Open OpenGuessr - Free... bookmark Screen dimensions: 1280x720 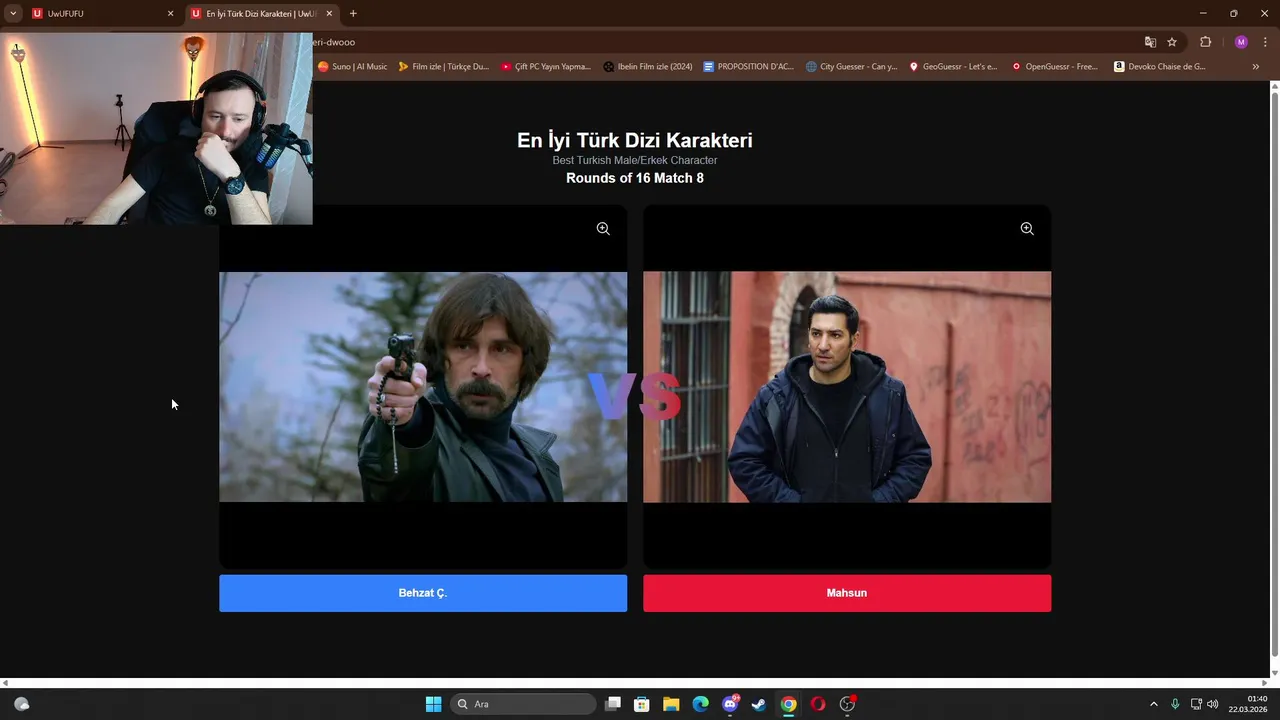[1055, 67]
